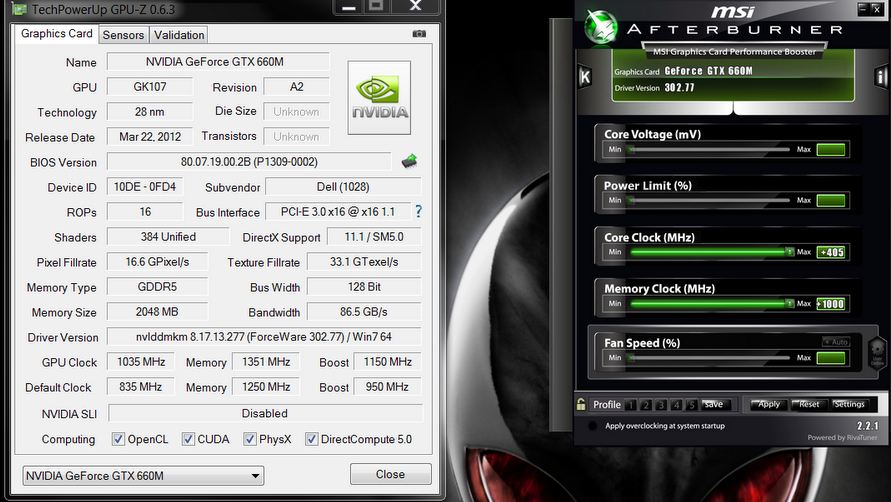Click the Bus Interface question mark help

point(418,211)
